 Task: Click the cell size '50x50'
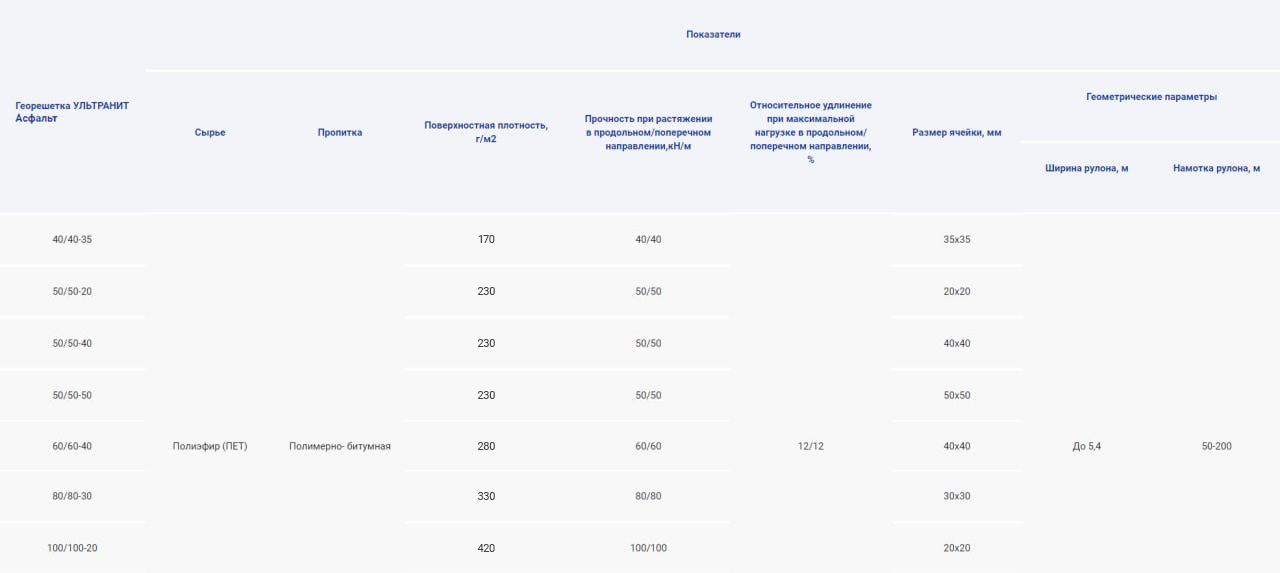coord(957,395)
